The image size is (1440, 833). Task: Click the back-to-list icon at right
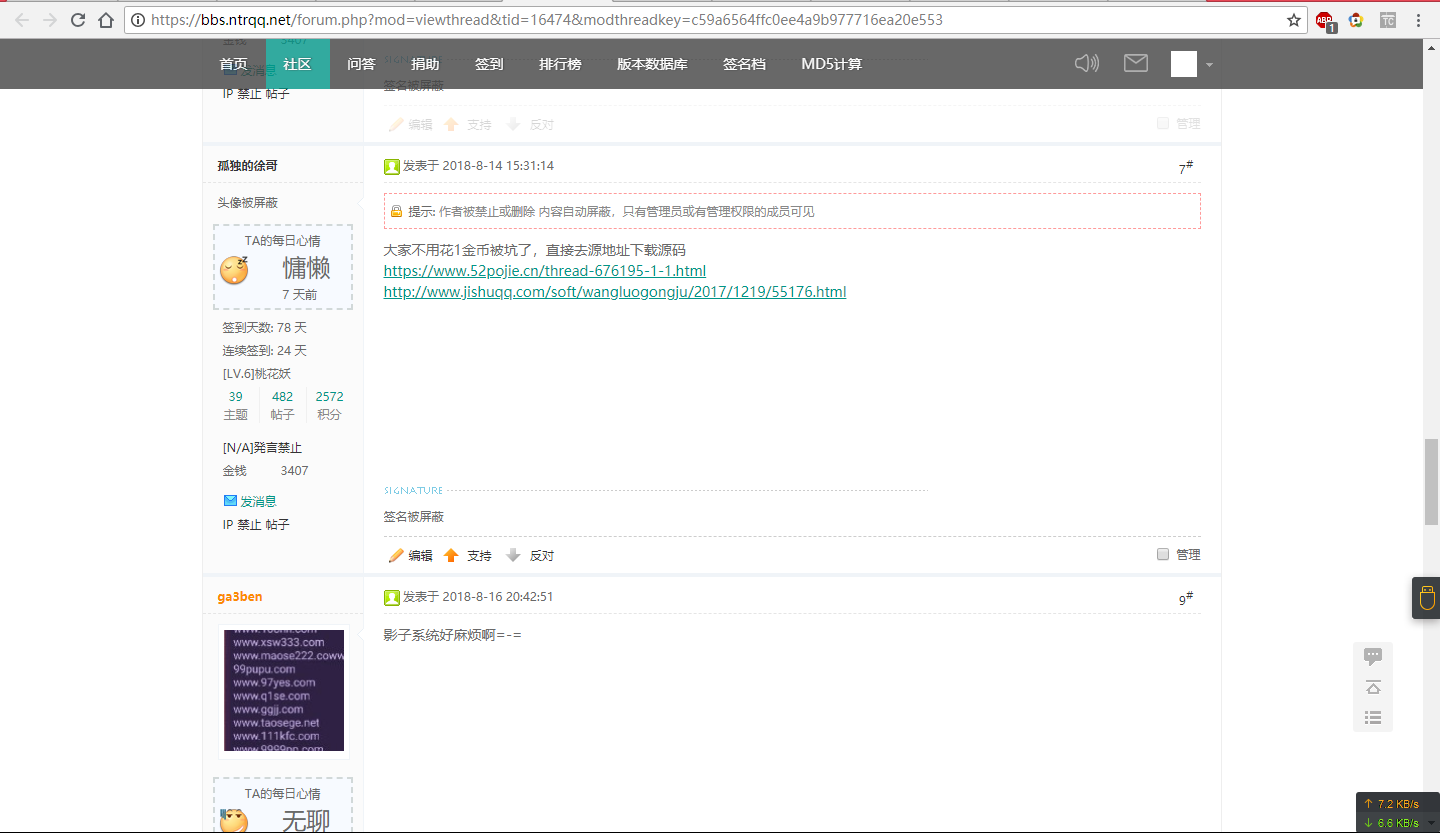pos(1373,717)
